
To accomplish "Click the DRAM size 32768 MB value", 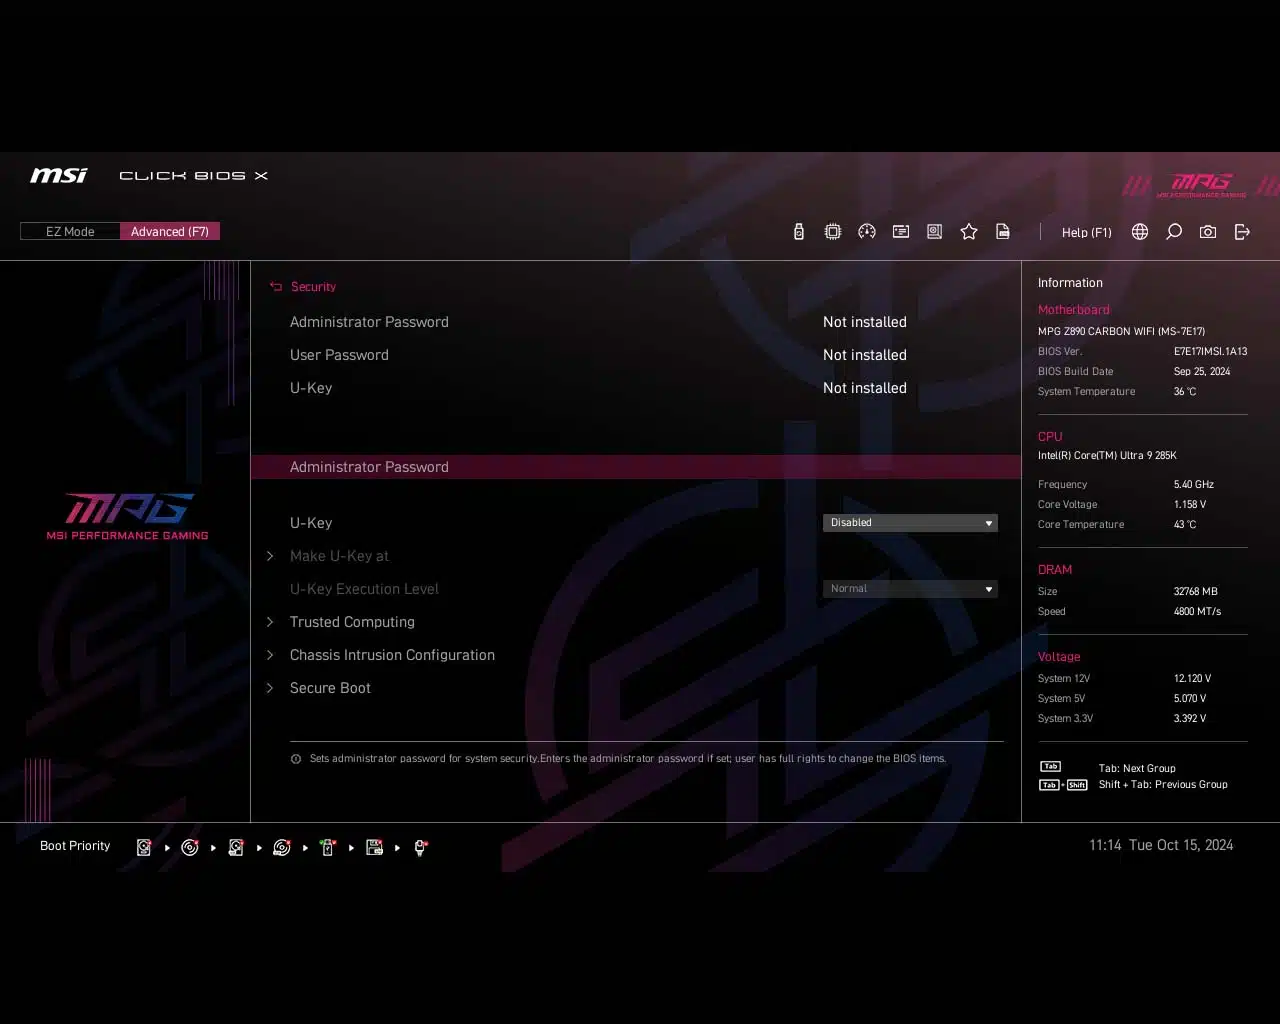I will pos(1195,591).
